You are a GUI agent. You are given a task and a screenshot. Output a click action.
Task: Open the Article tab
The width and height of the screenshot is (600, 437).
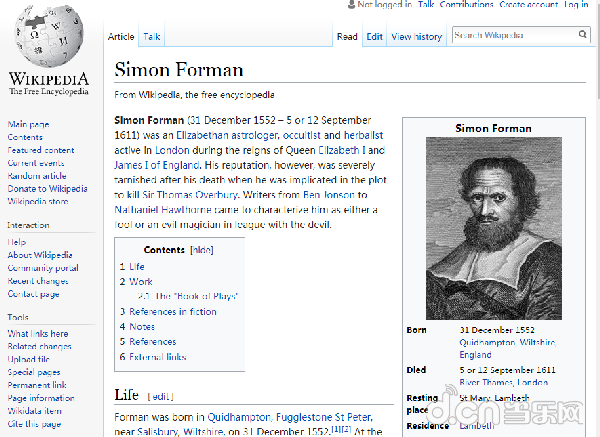(121, 37)
